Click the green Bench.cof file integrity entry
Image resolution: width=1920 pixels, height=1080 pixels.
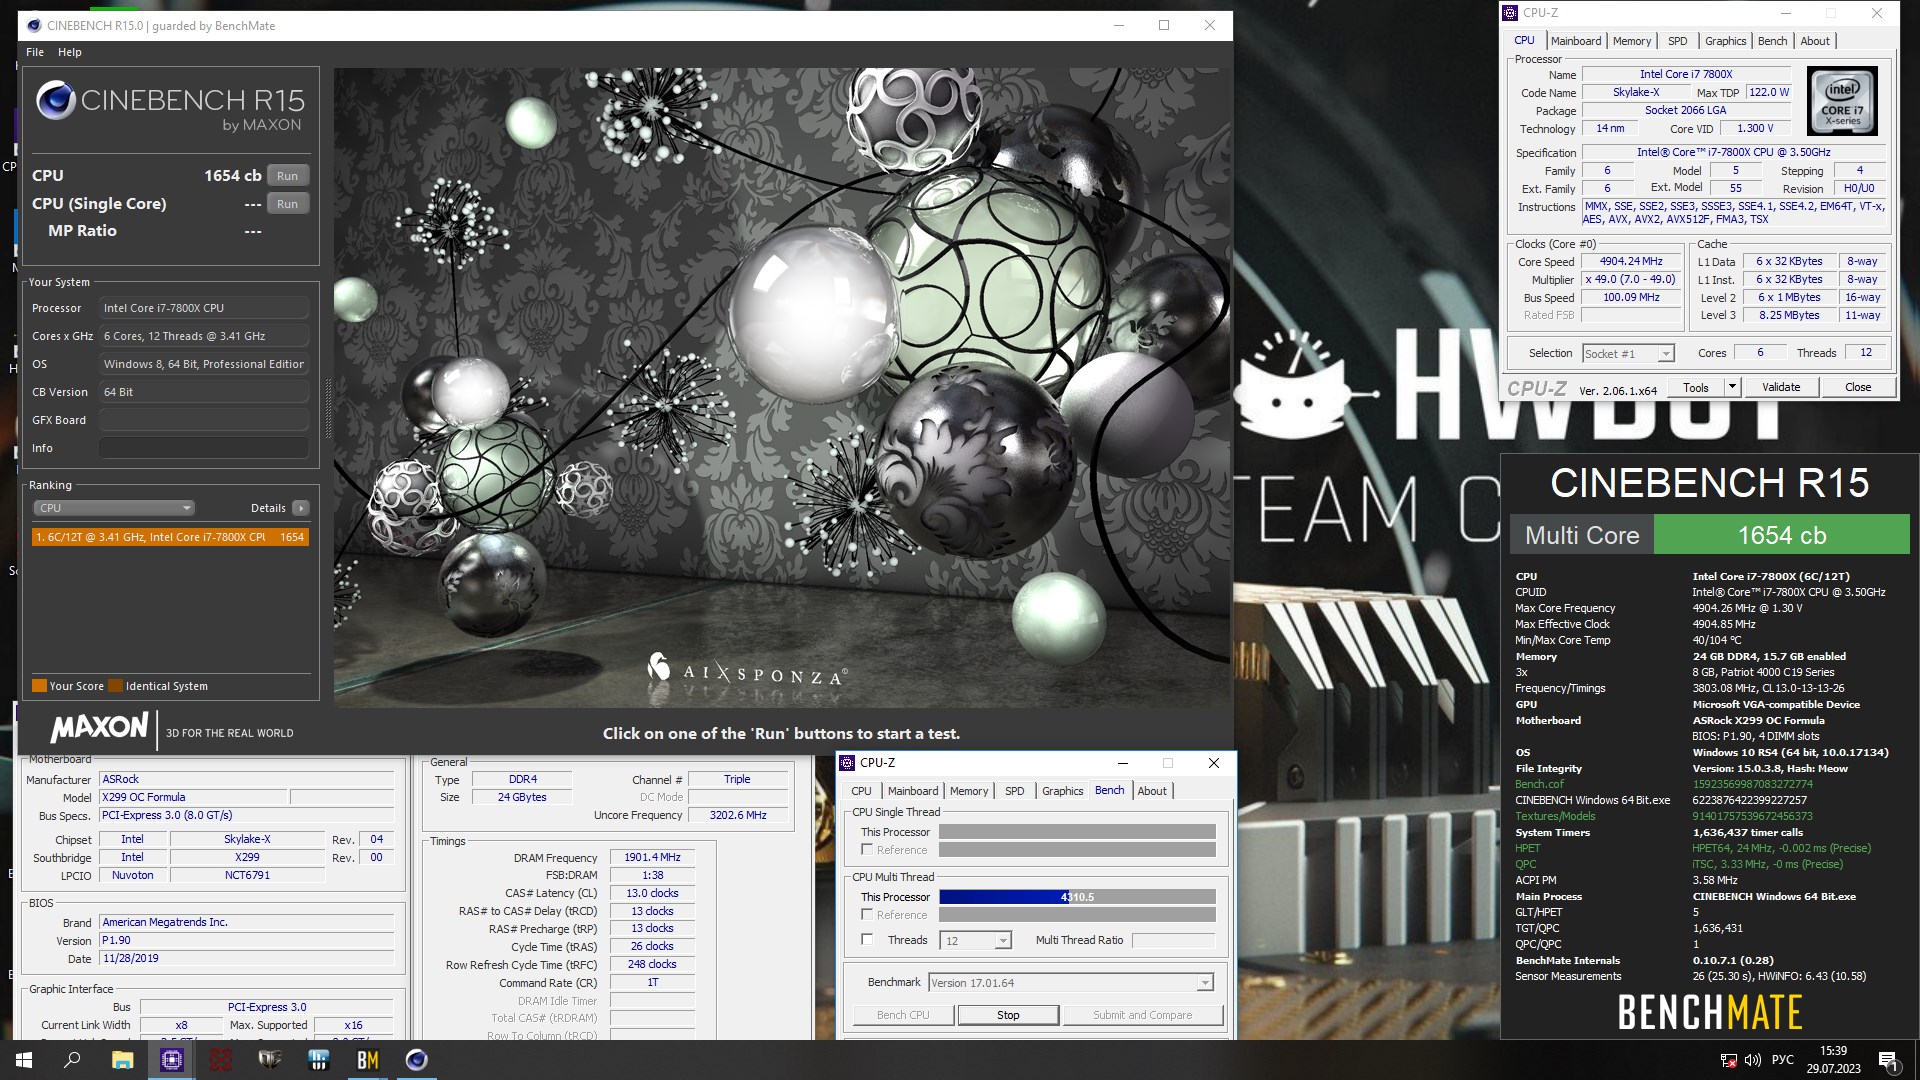pos(1540,784)
